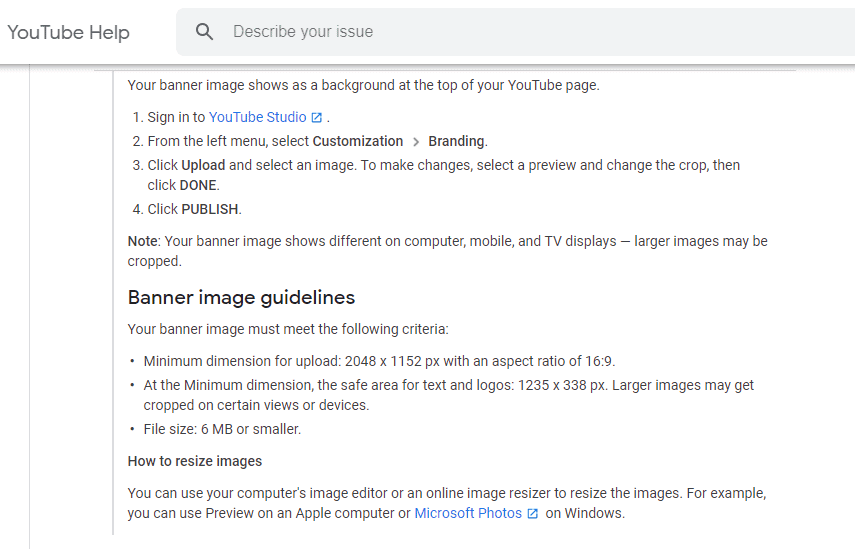The image size is (855, 549).
Task: Click the magnifying glass search icon
Action: pos(205,32)
